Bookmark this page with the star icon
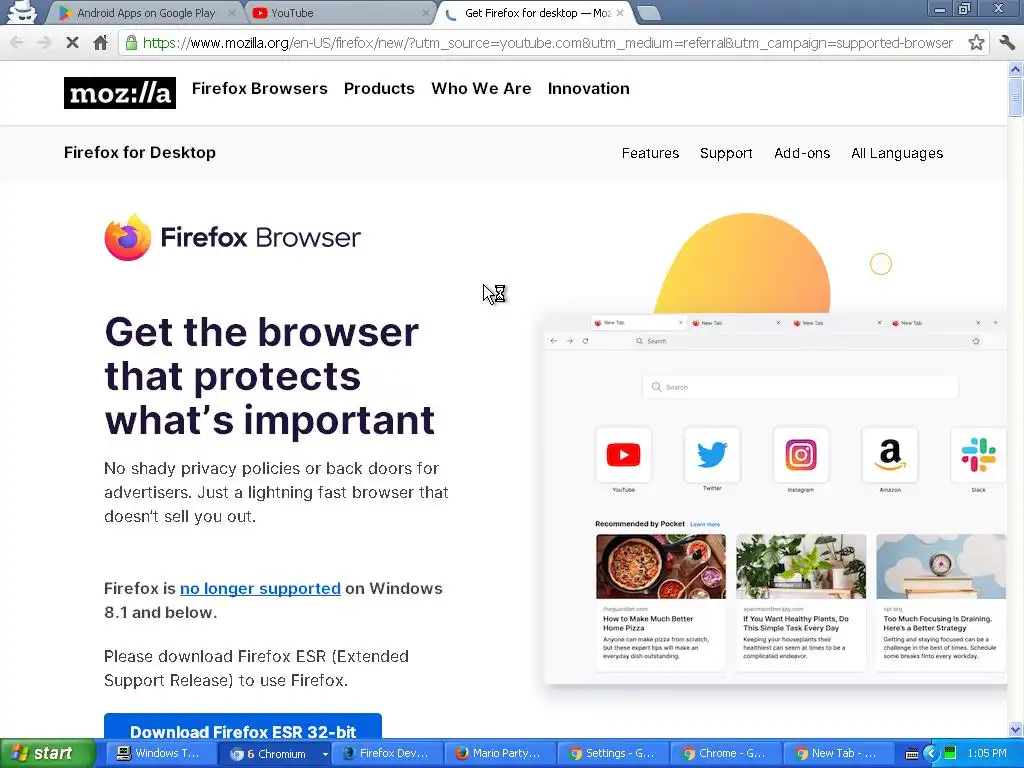The width and height of the screenshot is (1024, 768). 976,43
